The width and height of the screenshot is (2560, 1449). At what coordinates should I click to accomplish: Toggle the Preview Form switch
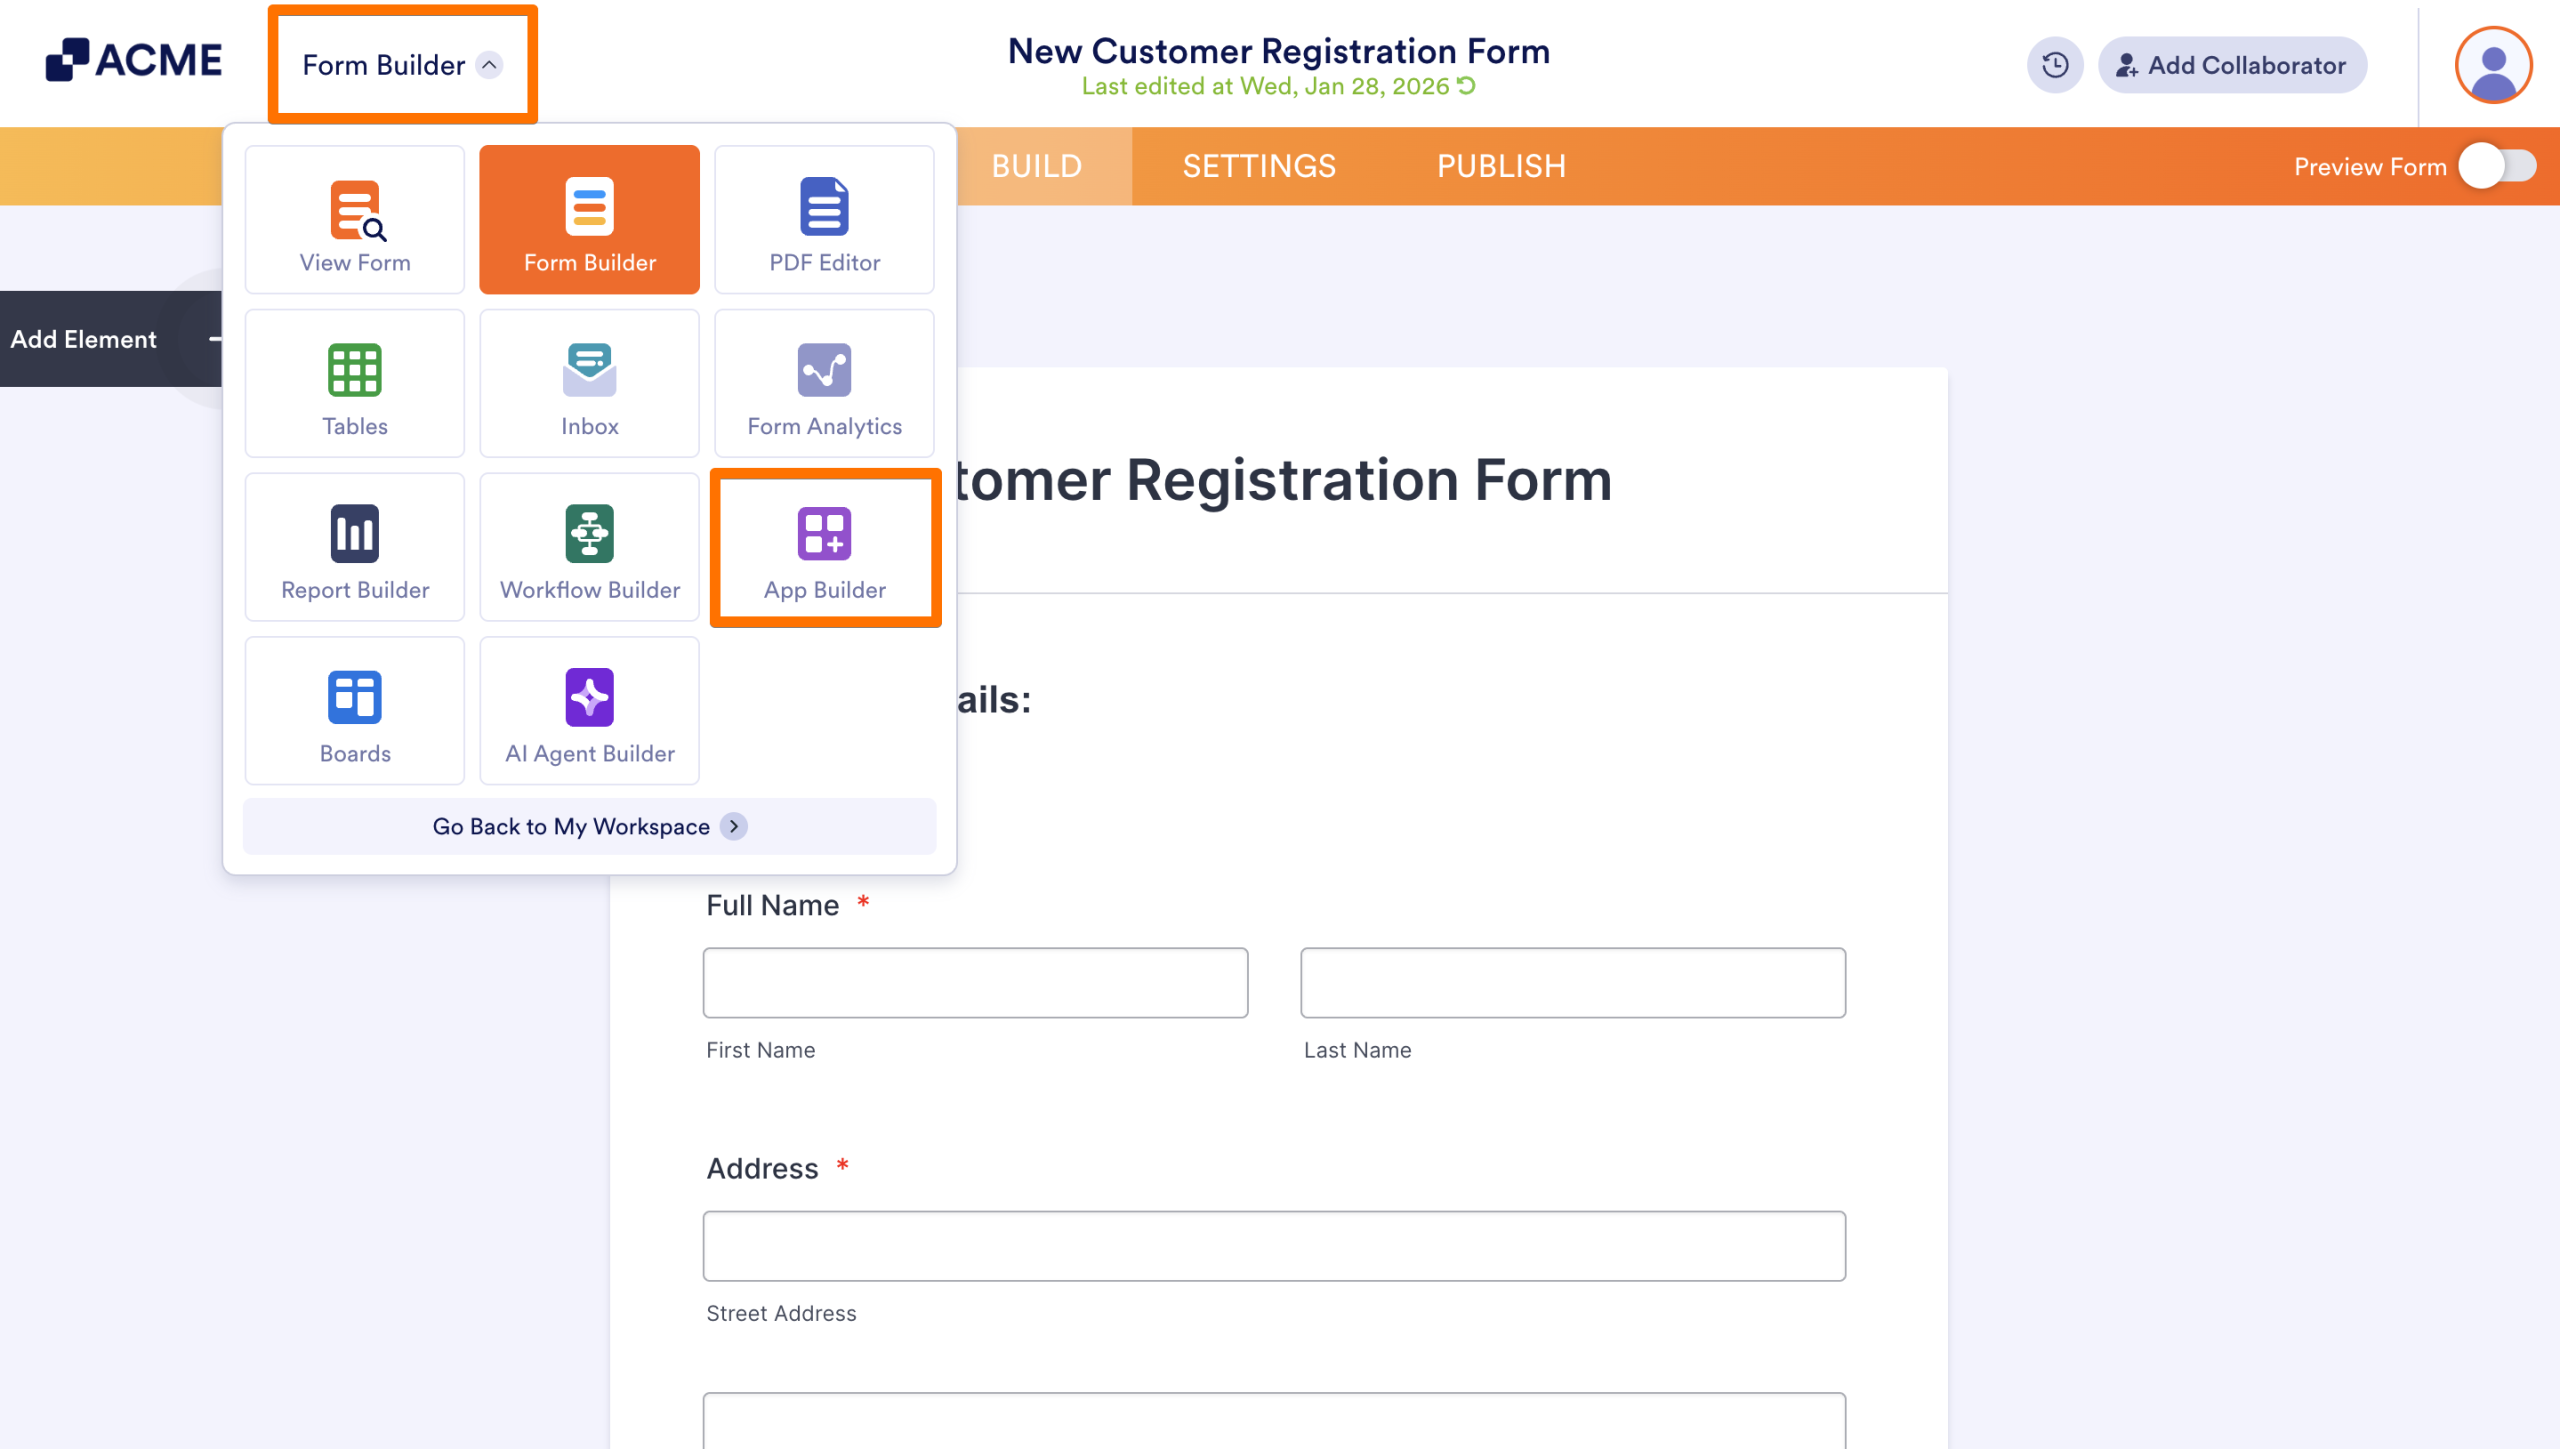(2497, 166)
